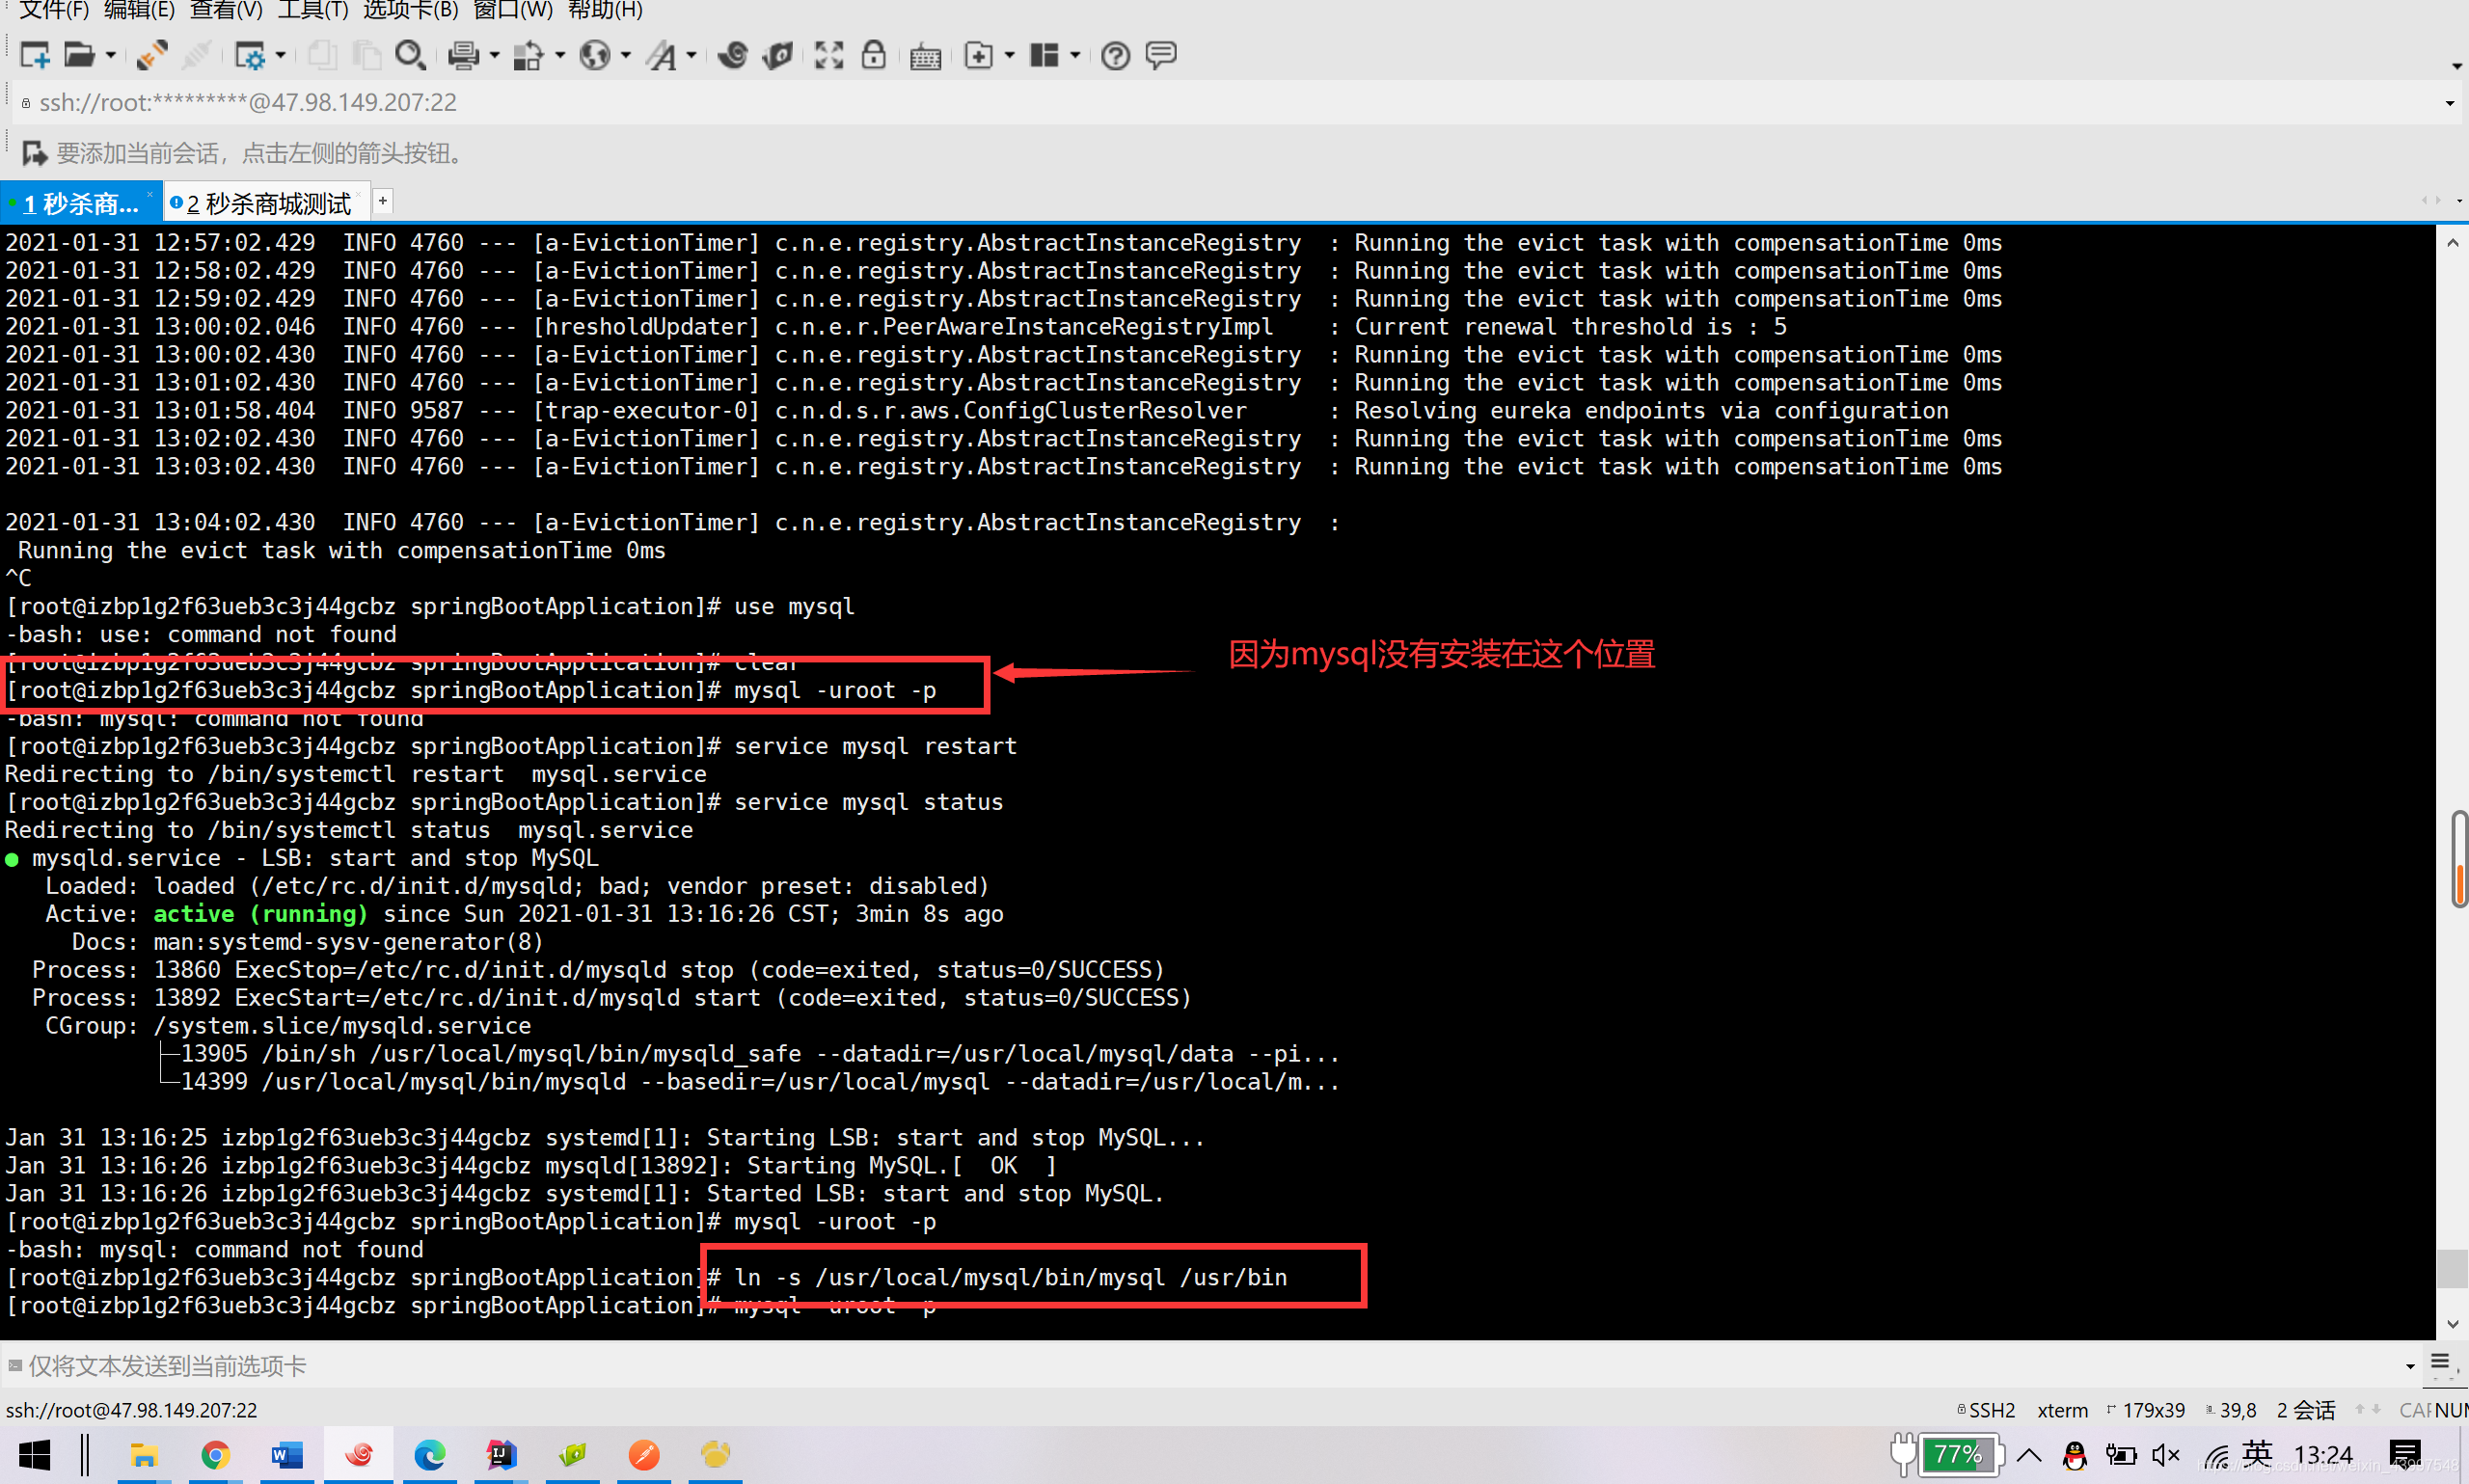Click add current session arrow icon
This screenshot has height=1484, width=2469.
tap(34, 153)
